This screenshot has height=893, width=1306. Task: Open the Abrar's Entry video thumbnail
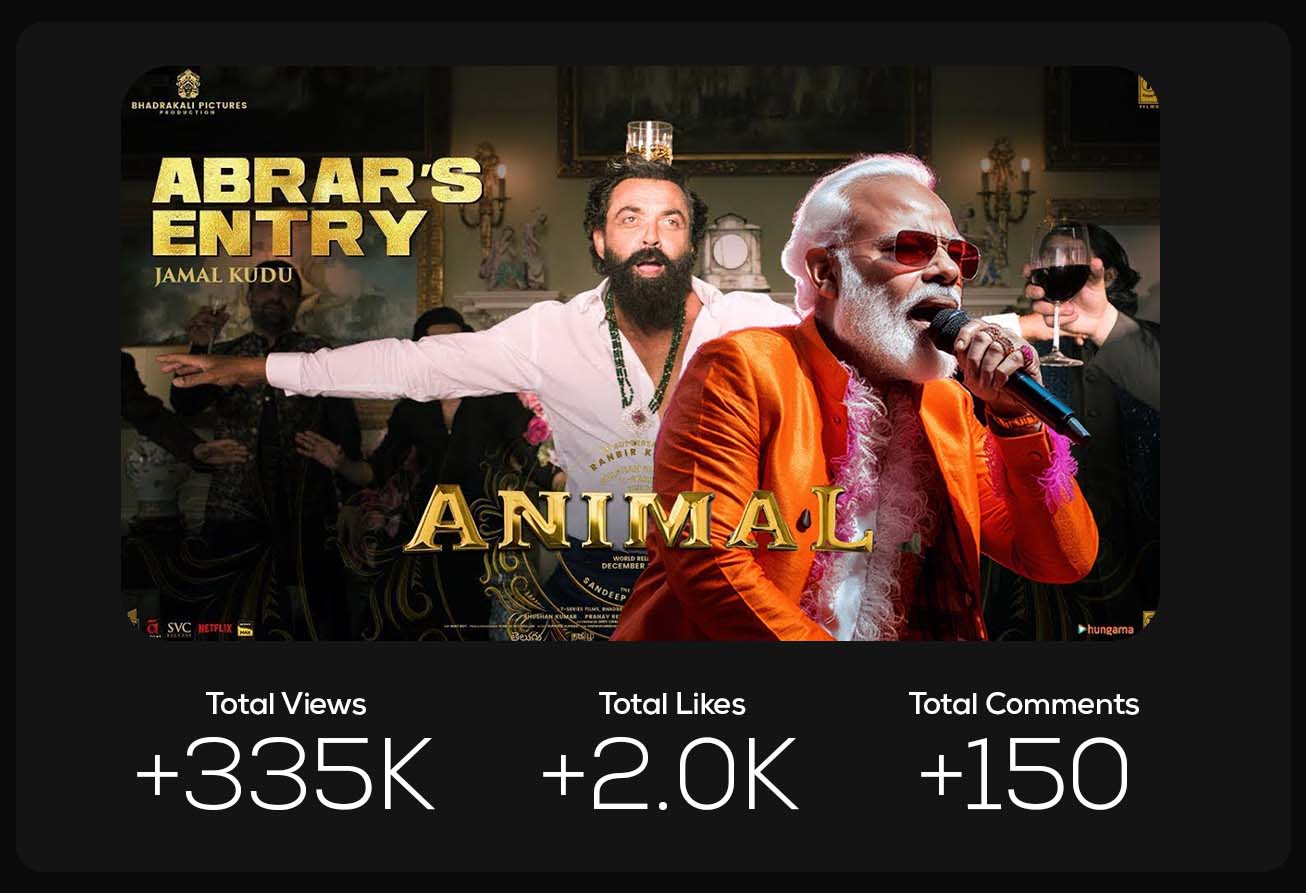(640, 353)
